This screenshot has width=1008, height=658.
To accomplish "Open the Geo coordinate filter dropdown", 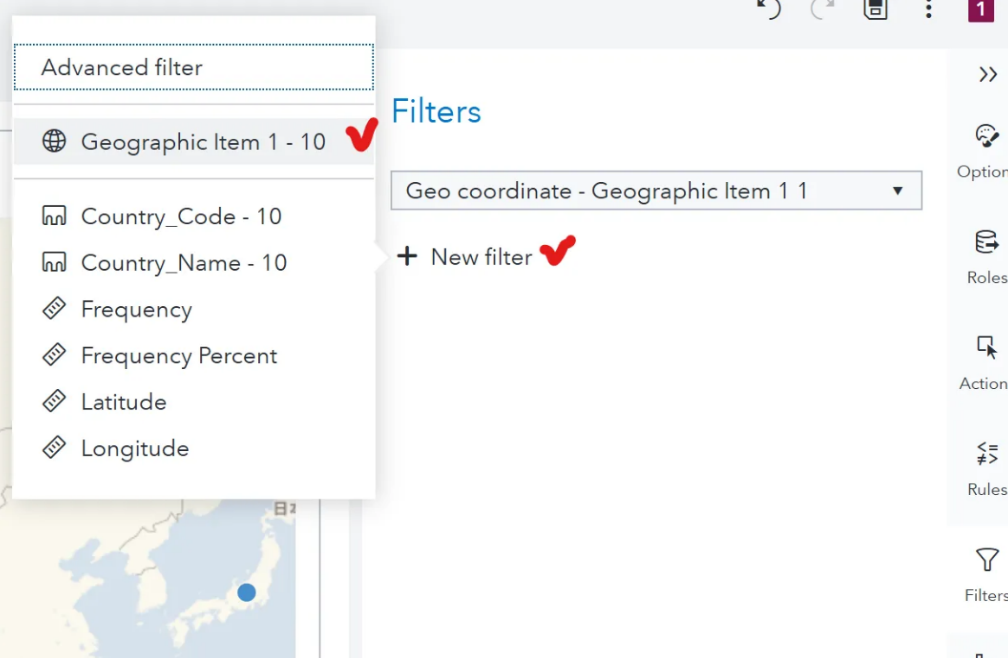I will [x=656, y=190].
